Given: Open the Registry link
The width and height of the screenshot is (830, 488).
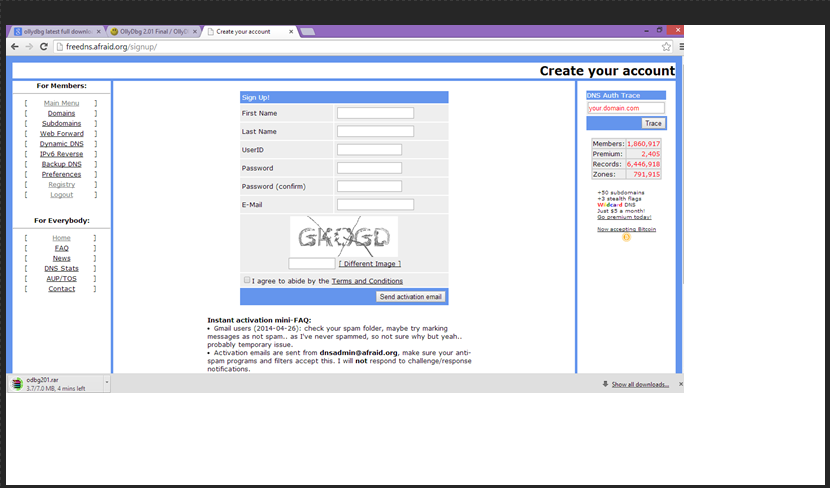Looking at the screenshot, I should click(61, 184).
